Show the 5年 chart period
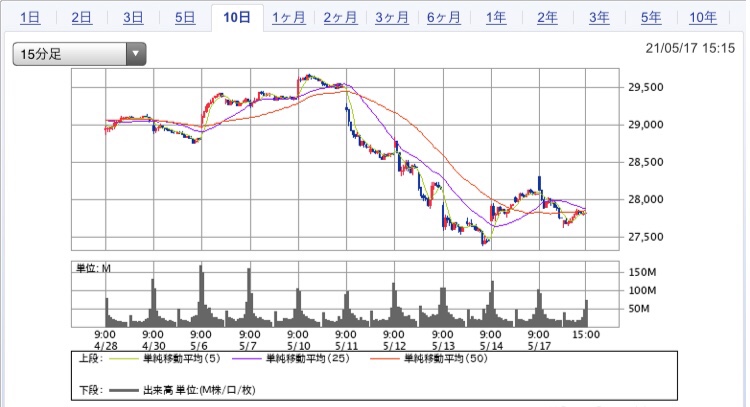 (x=651, y=18)
